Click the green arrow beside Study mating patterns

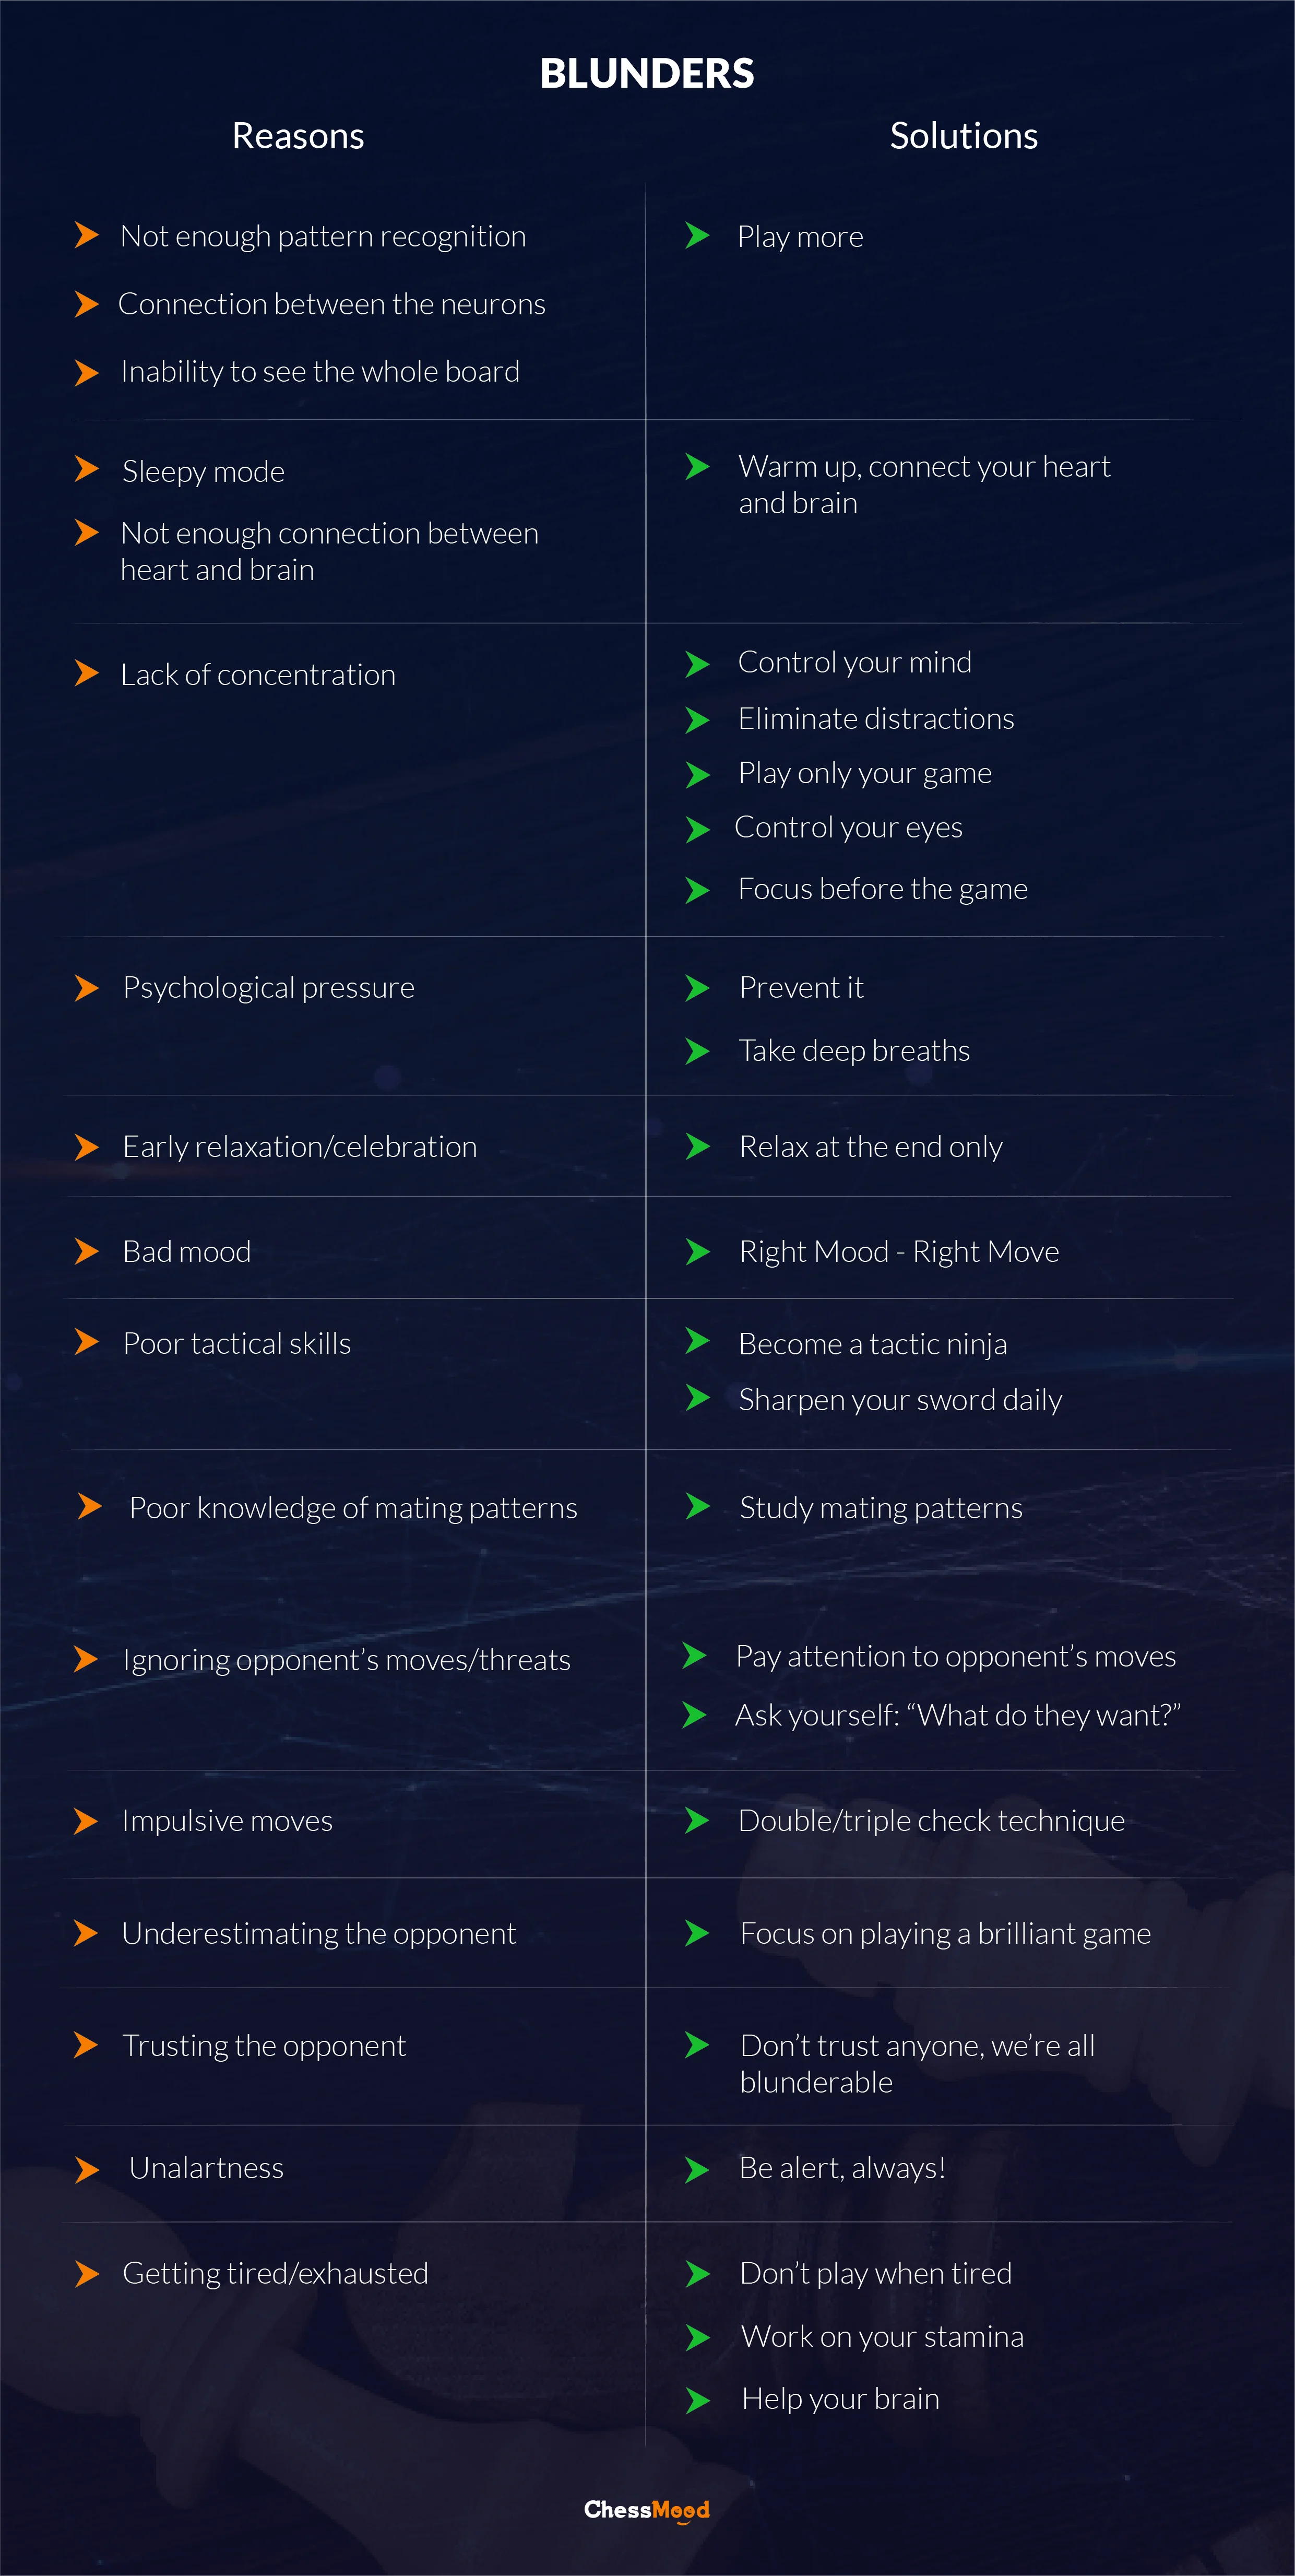pyautogui.click(x=697, y=1506)
